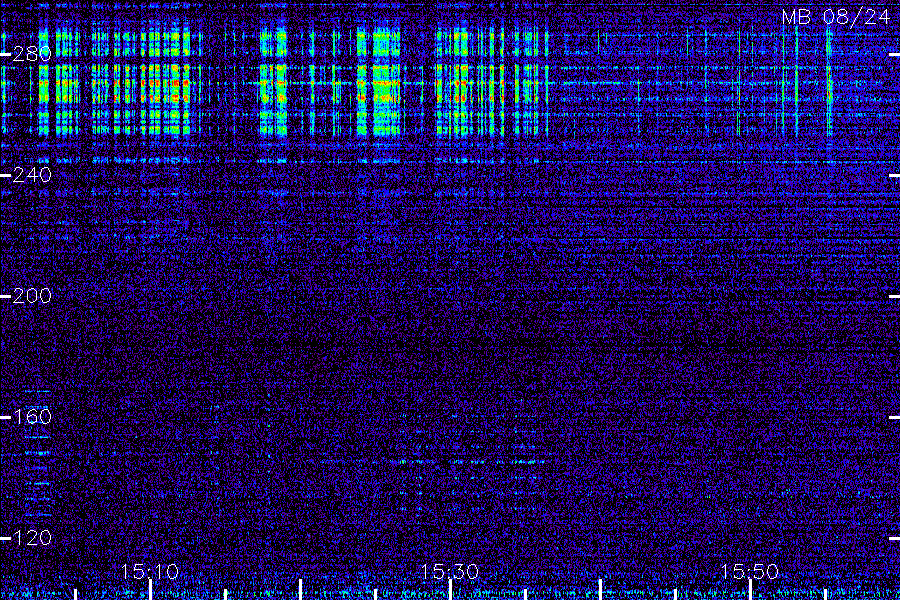Viewport: 900px width, 600px height.
Task: Select the tall tick mark under 15:30
Action: coord(451,590)
